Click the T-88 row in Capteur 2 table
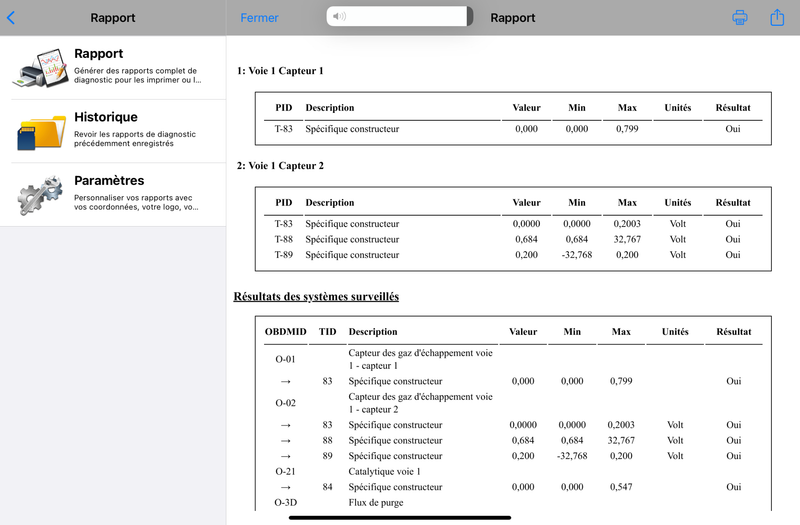This screenshot has height=525, width=800. [513, 239]
